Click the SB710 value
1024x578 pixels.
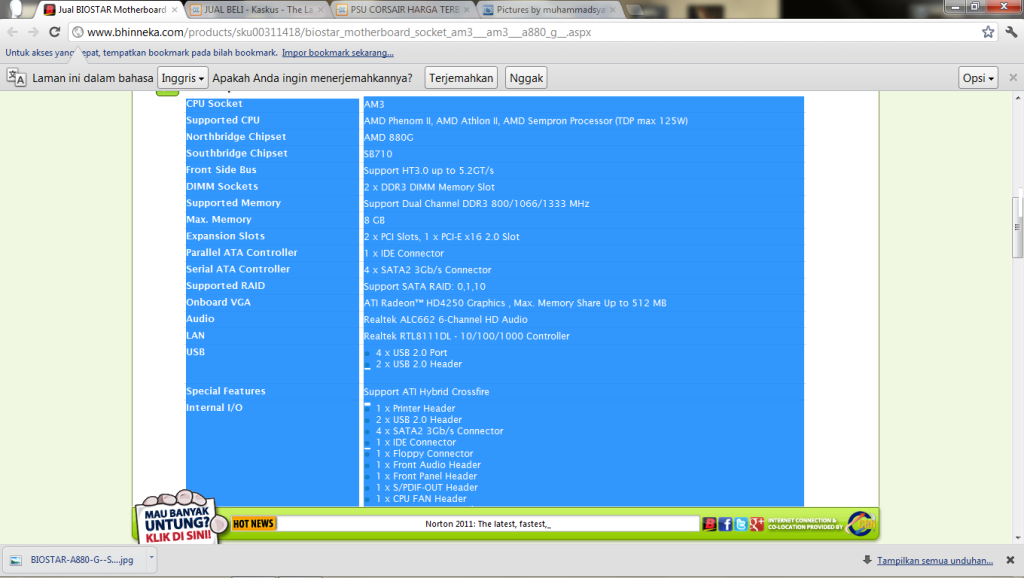coord(378,154)
